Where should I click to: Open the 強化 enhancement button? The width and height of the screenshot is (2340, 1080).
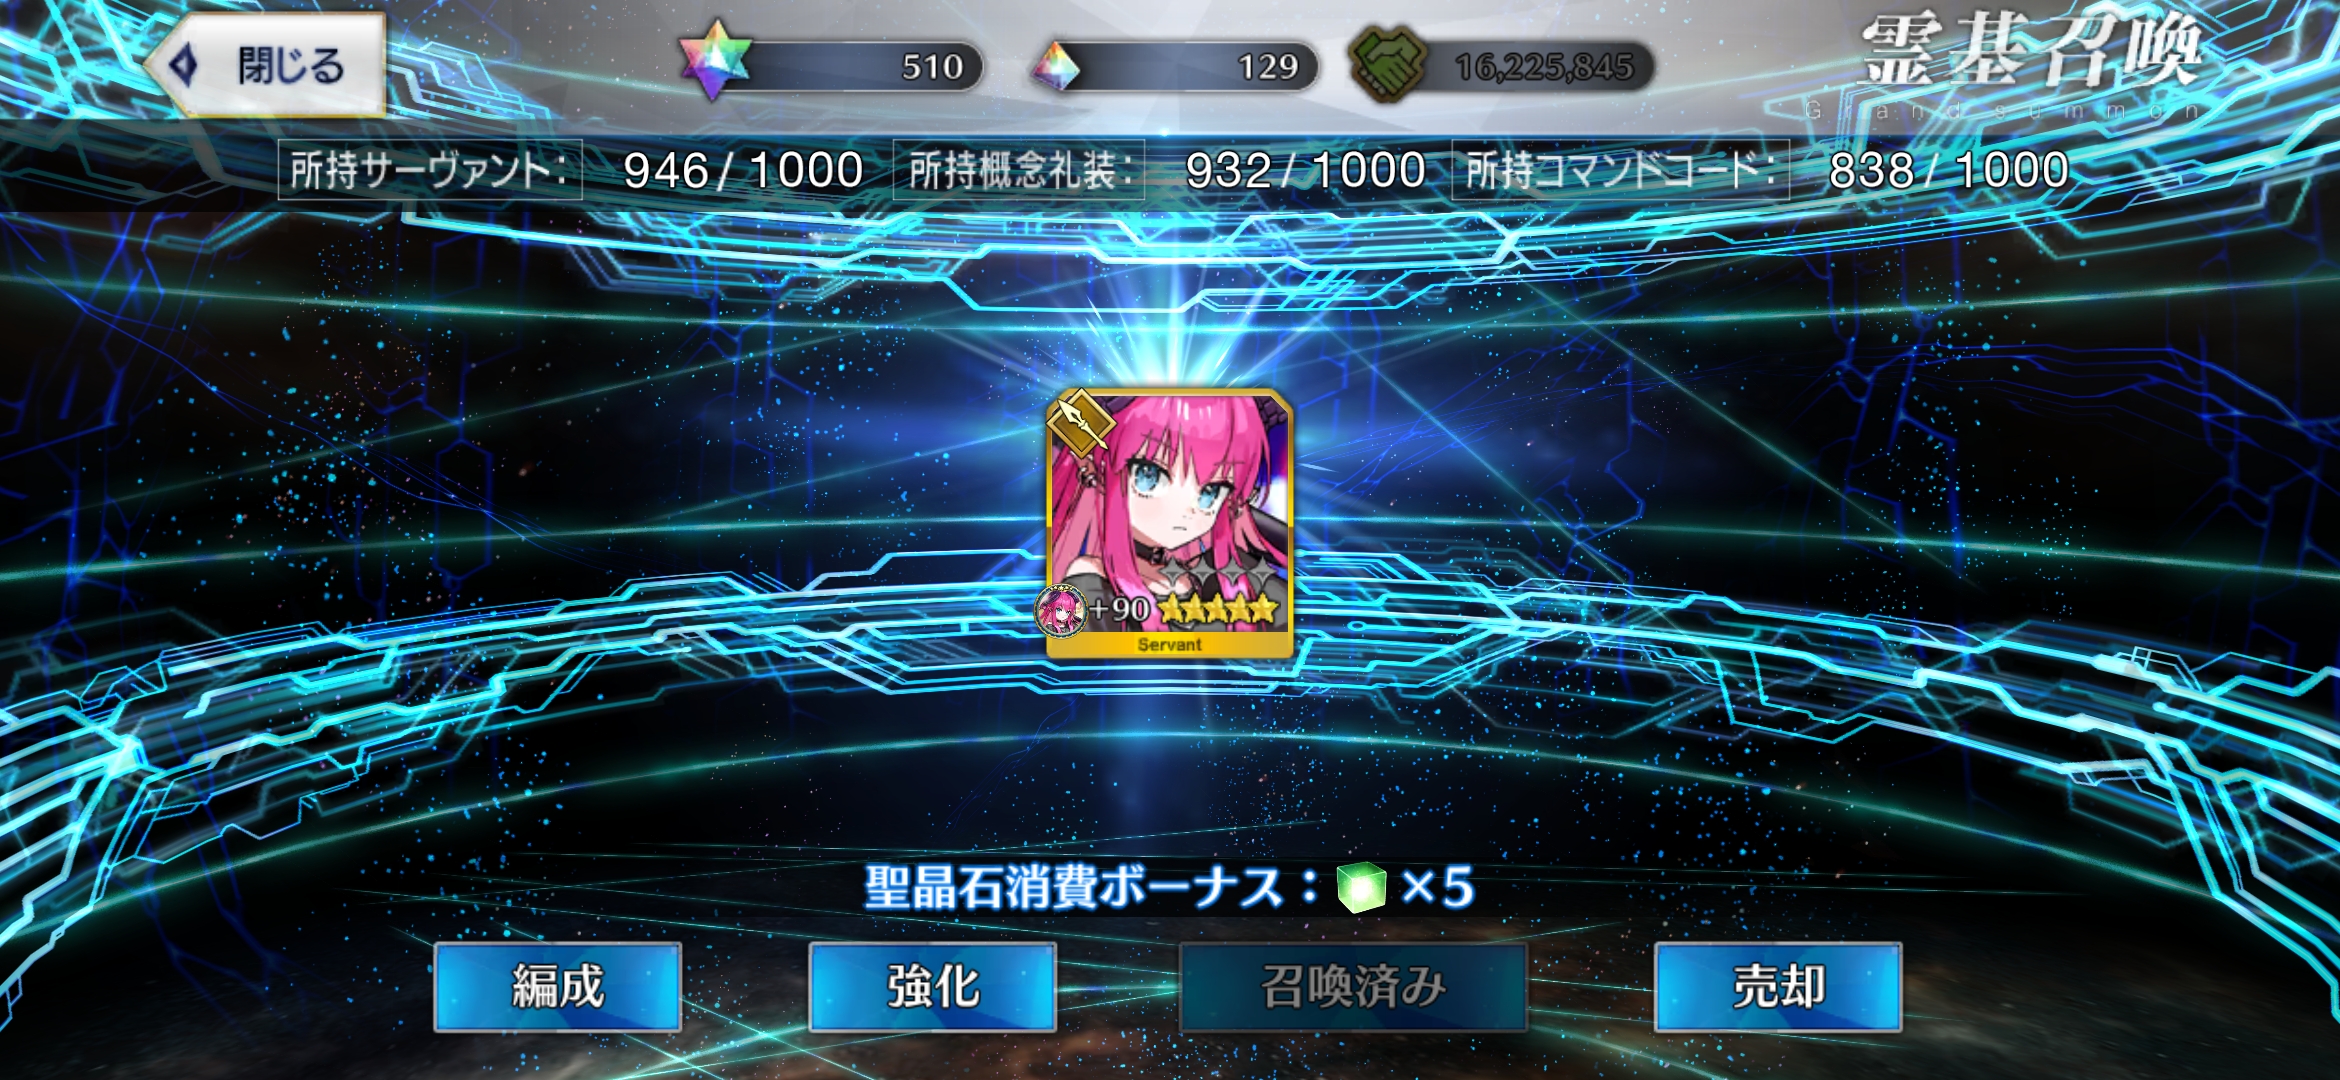[932, 987]
